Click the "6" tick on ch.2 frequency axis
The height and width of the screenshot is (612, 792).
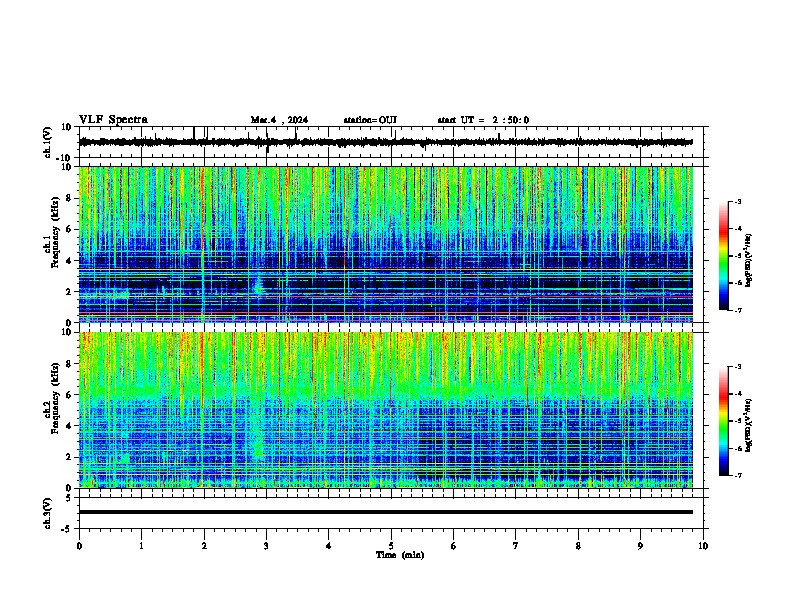pos(69,395)
